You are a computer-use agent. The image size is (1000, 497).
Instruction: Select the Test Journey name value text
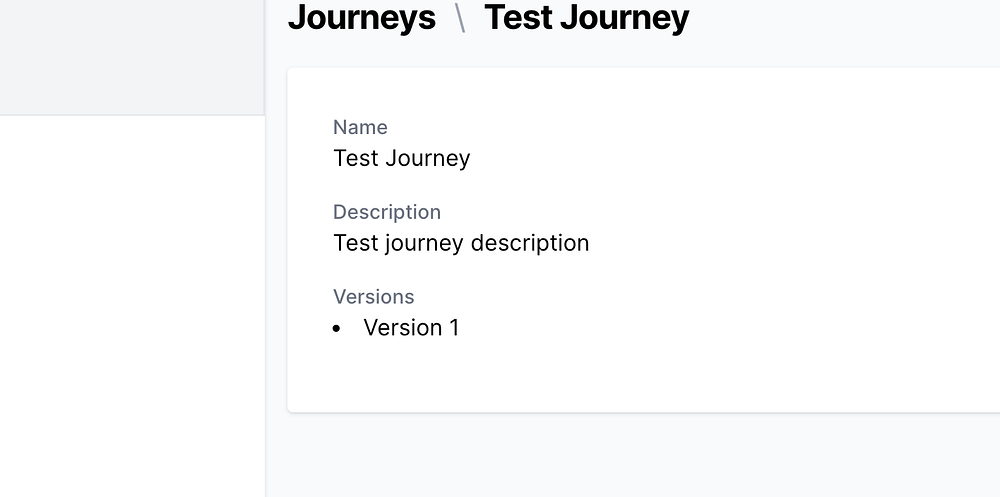coord(401,158)
